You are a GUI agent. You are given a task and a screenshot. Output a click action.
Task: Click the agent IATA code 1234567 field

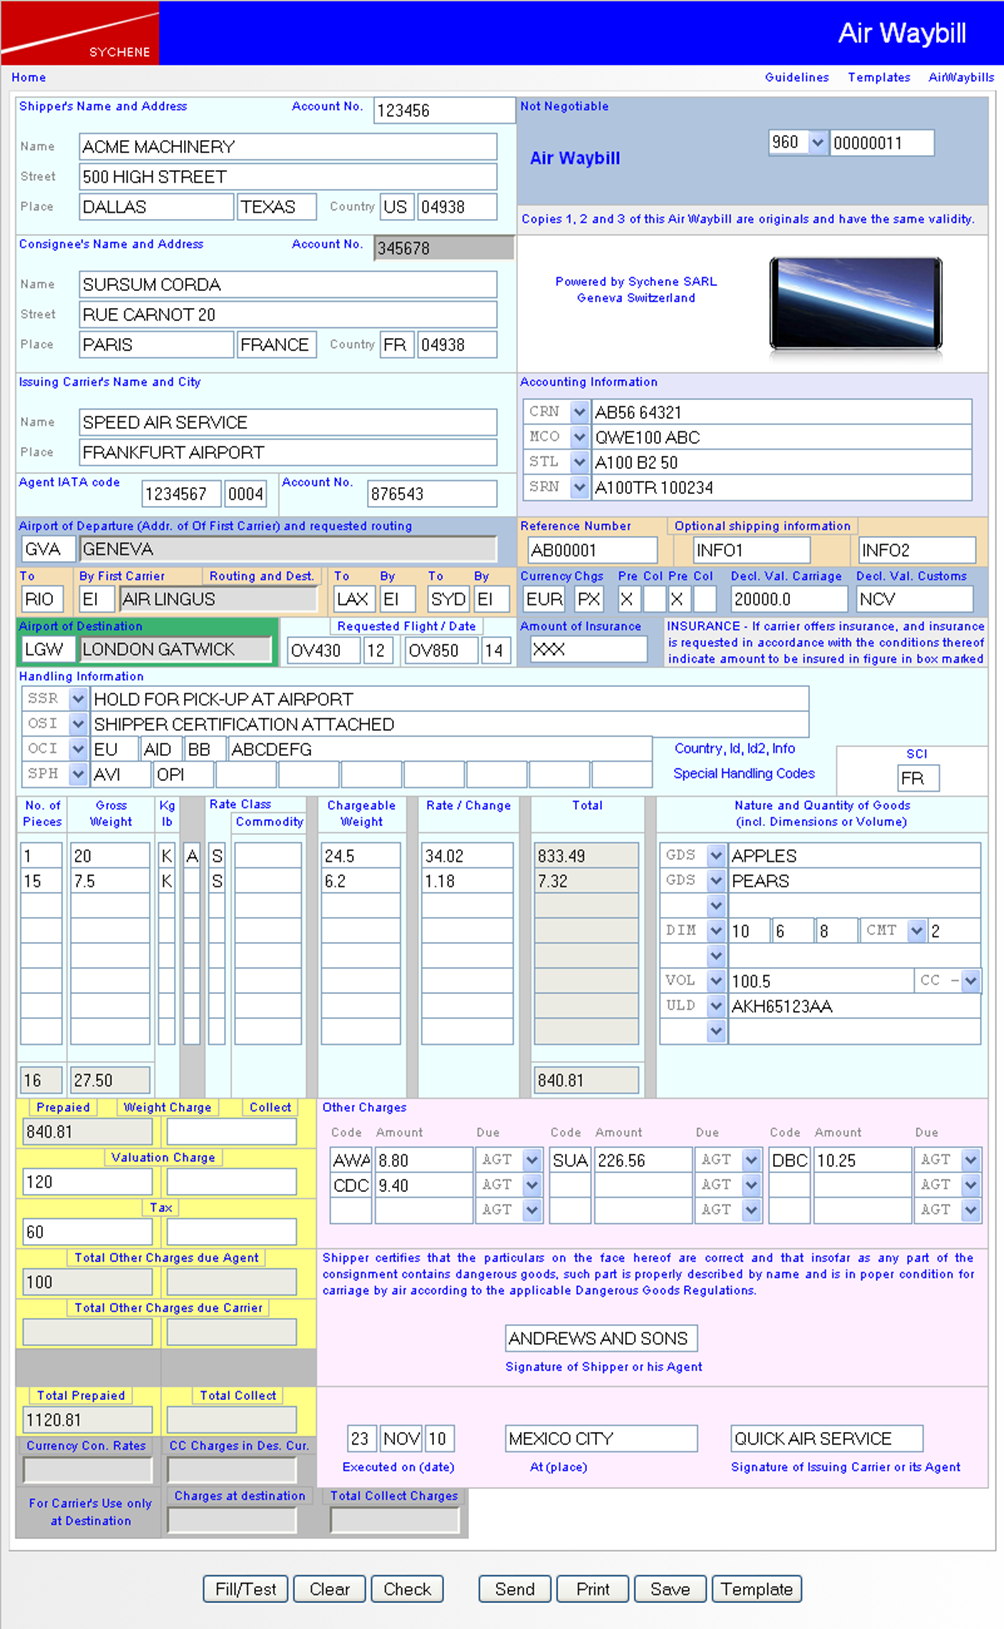point(181,494)
